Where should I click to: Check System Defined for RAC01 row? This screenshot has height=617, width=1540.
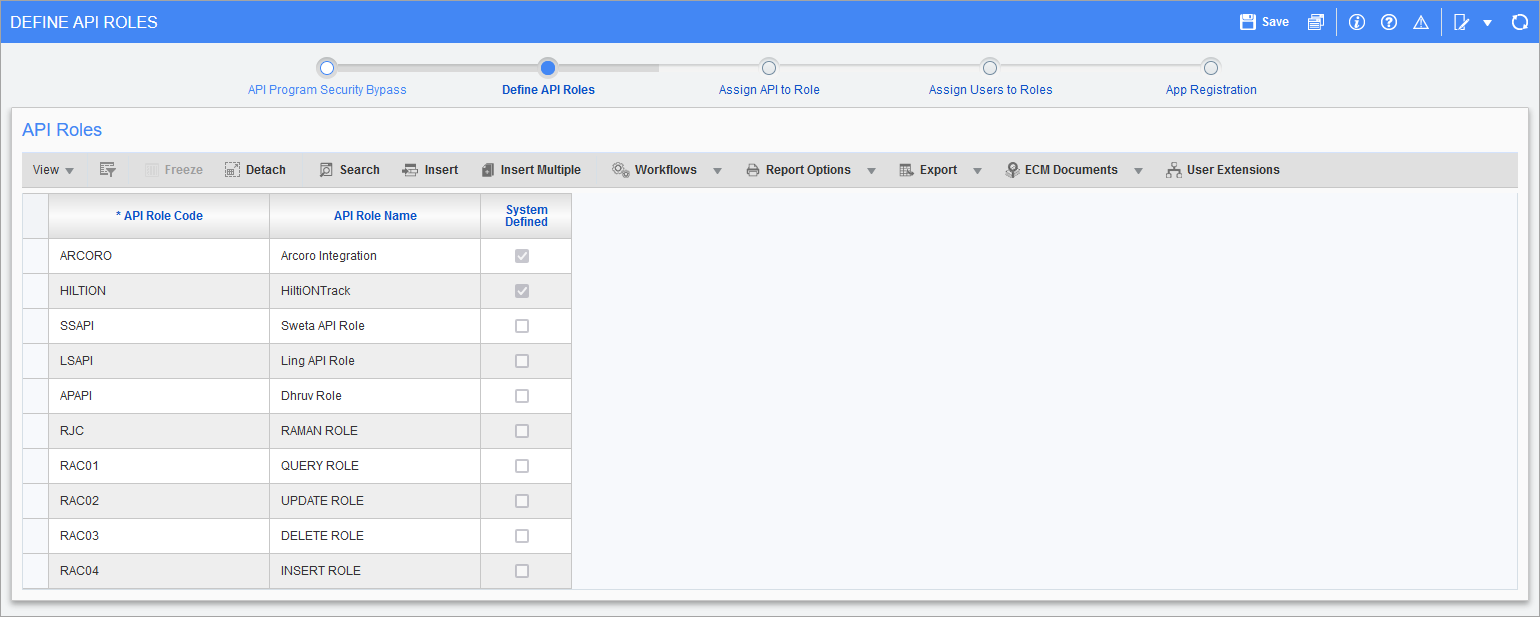pos(522,466)
